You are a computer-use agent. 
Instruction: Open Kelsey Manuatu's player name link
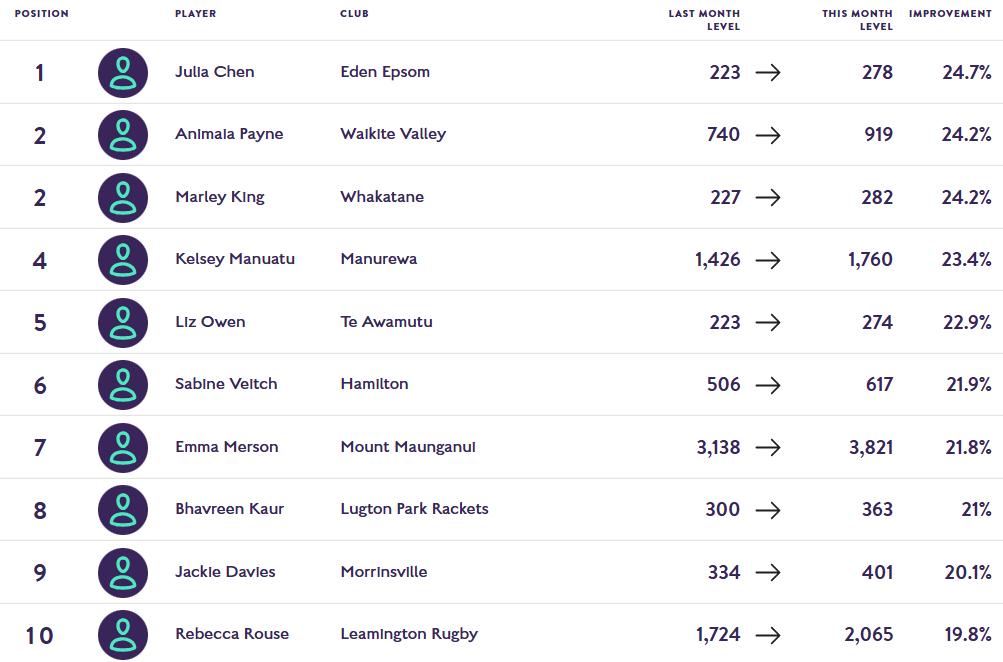pos(235,259)
